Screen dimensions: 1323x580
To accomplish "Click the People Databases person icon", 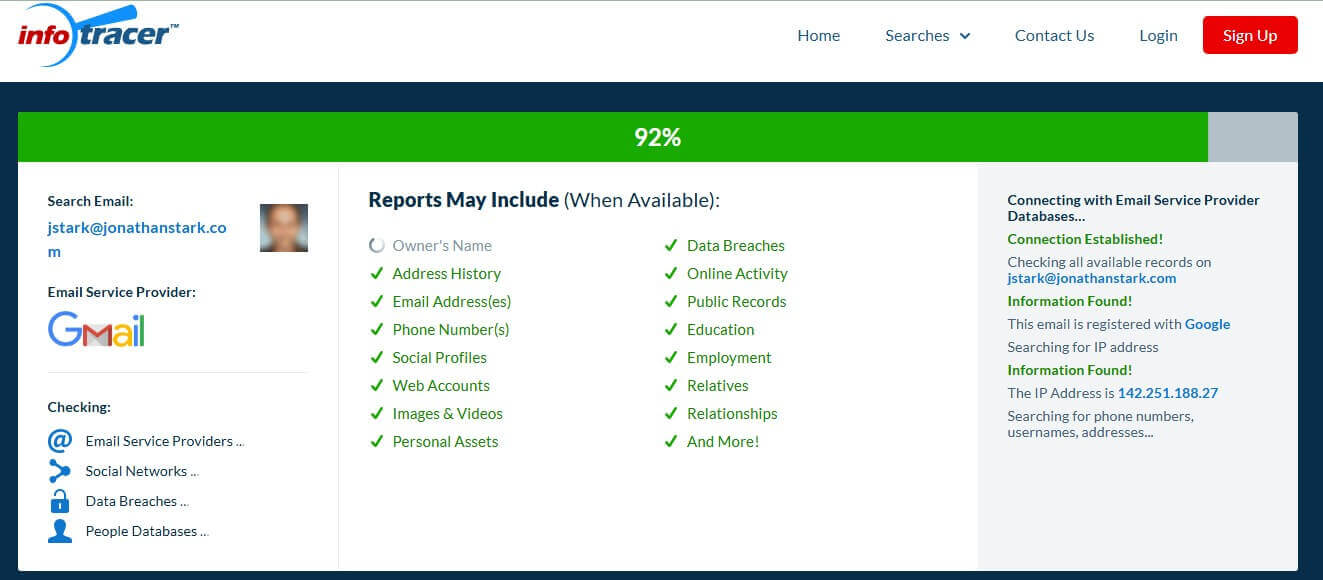I will point(61,530).
